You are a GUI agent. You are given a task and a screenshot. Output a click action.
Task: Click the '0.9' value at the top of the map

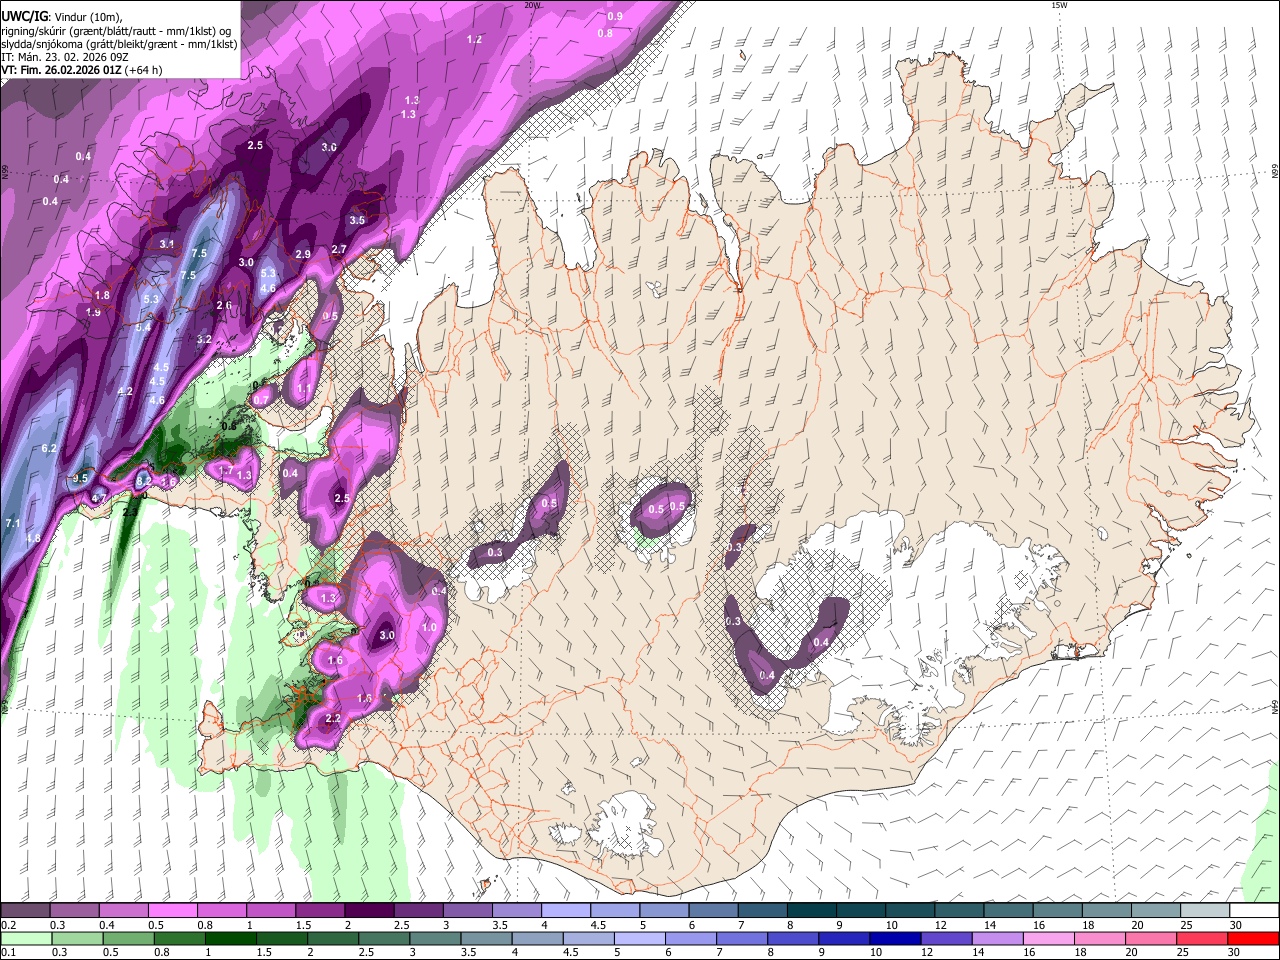[615, 16]
